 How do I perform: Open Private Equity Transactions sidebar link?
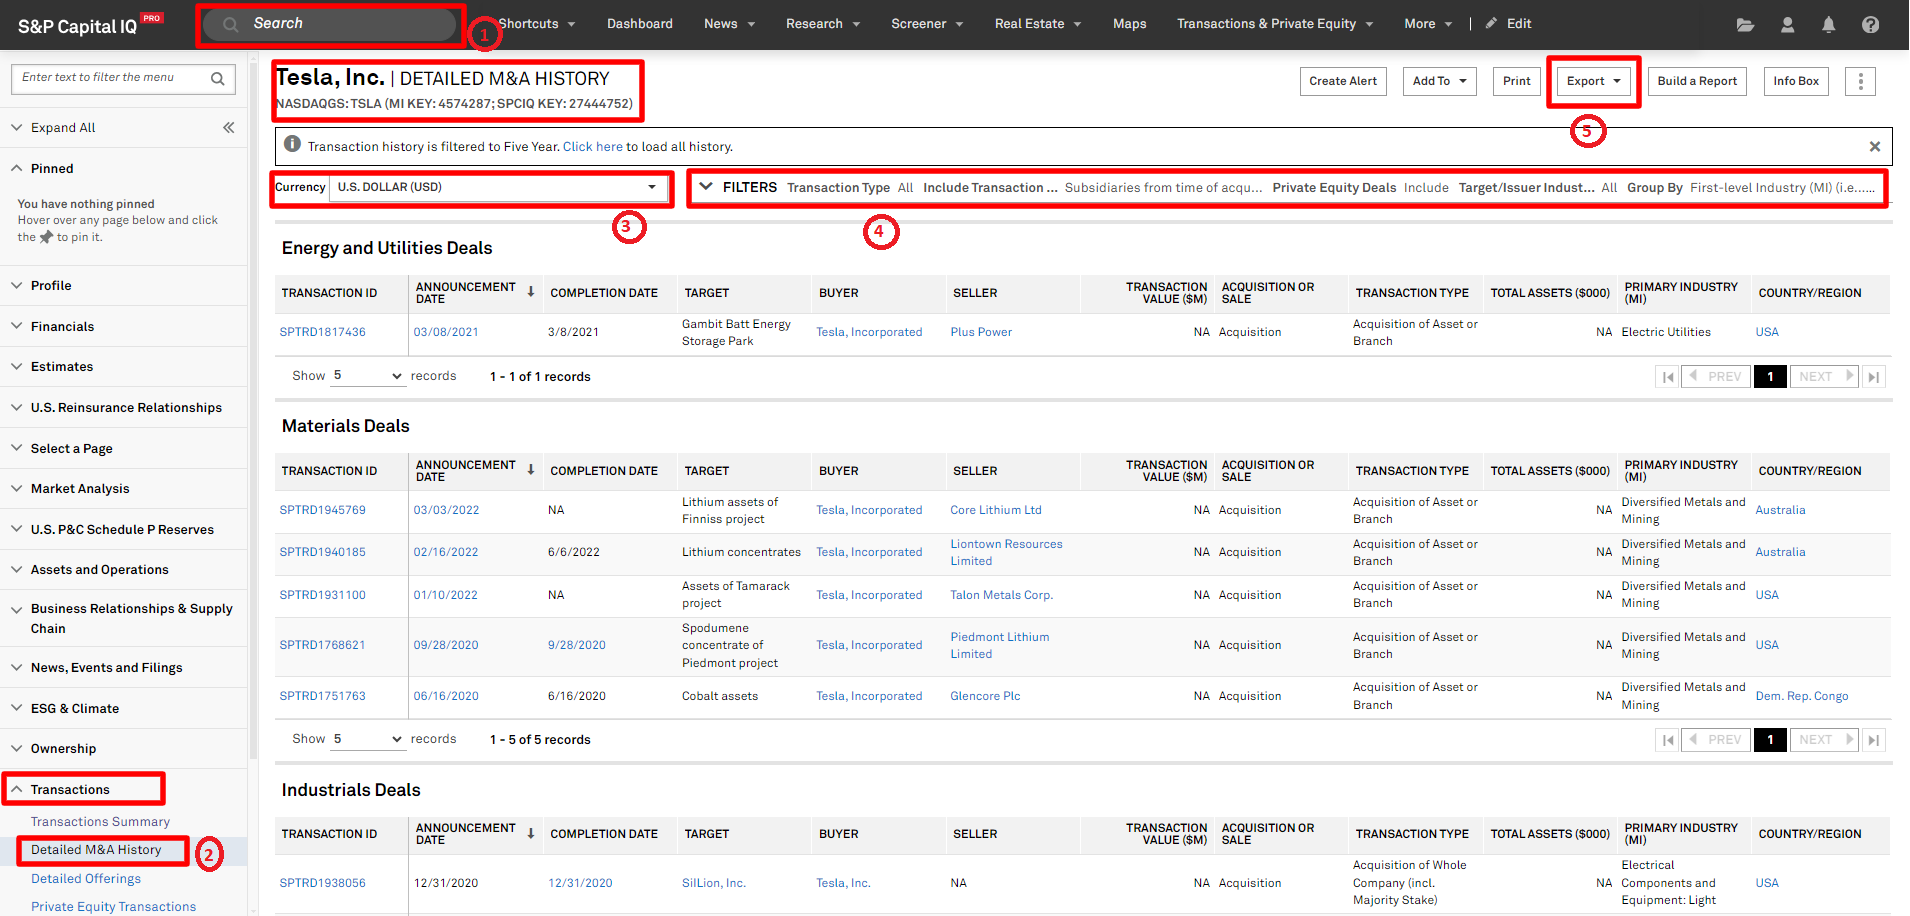click(113, 907)
